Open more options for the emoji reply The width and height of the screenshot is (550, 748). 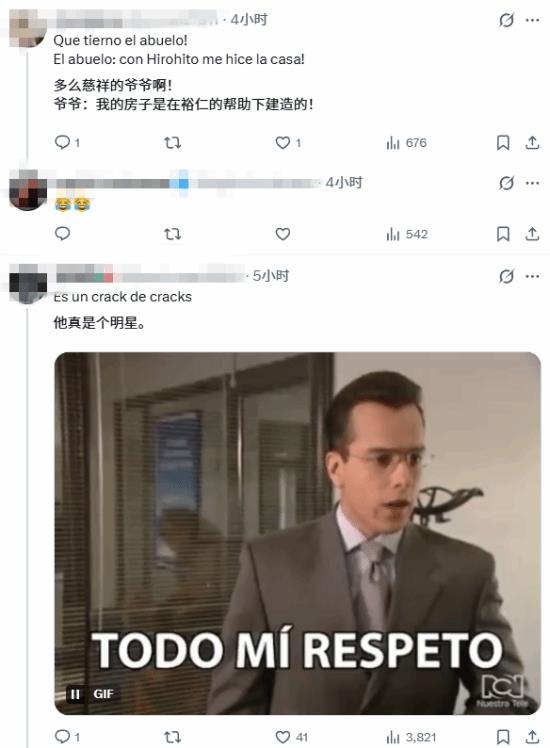tap(532, 183)
